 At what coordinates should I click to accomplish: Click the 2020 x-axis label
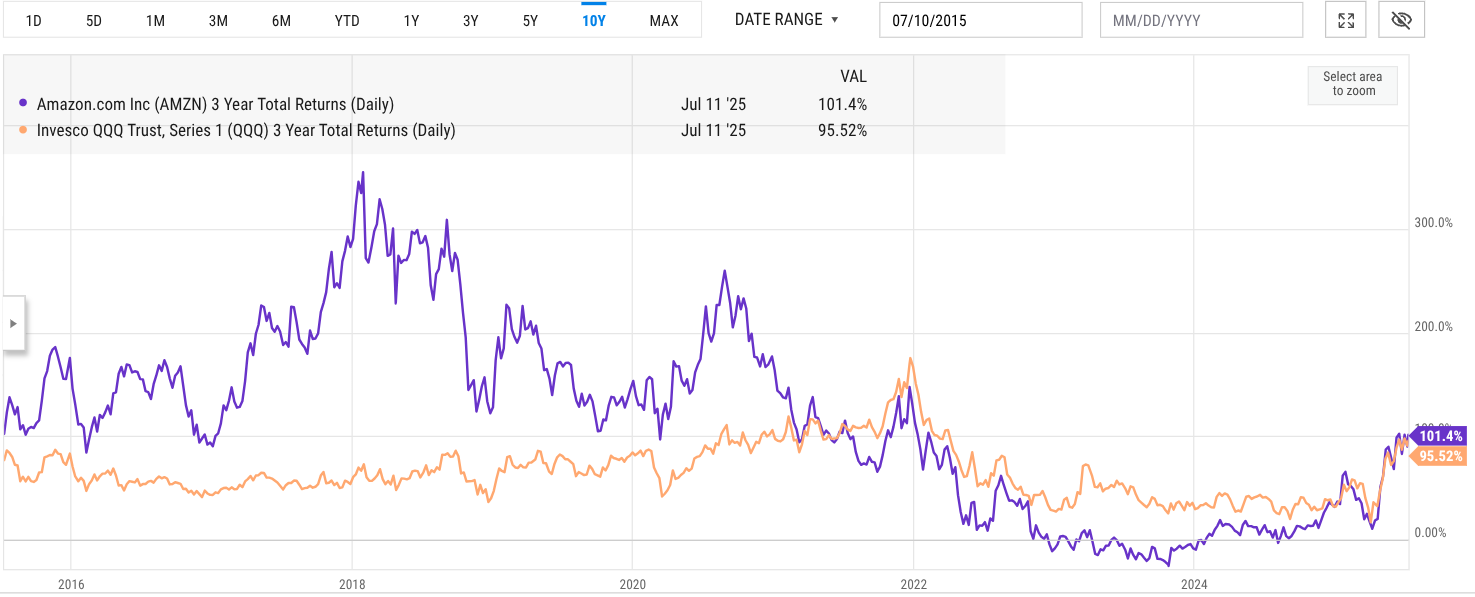(x=632, y=584)
